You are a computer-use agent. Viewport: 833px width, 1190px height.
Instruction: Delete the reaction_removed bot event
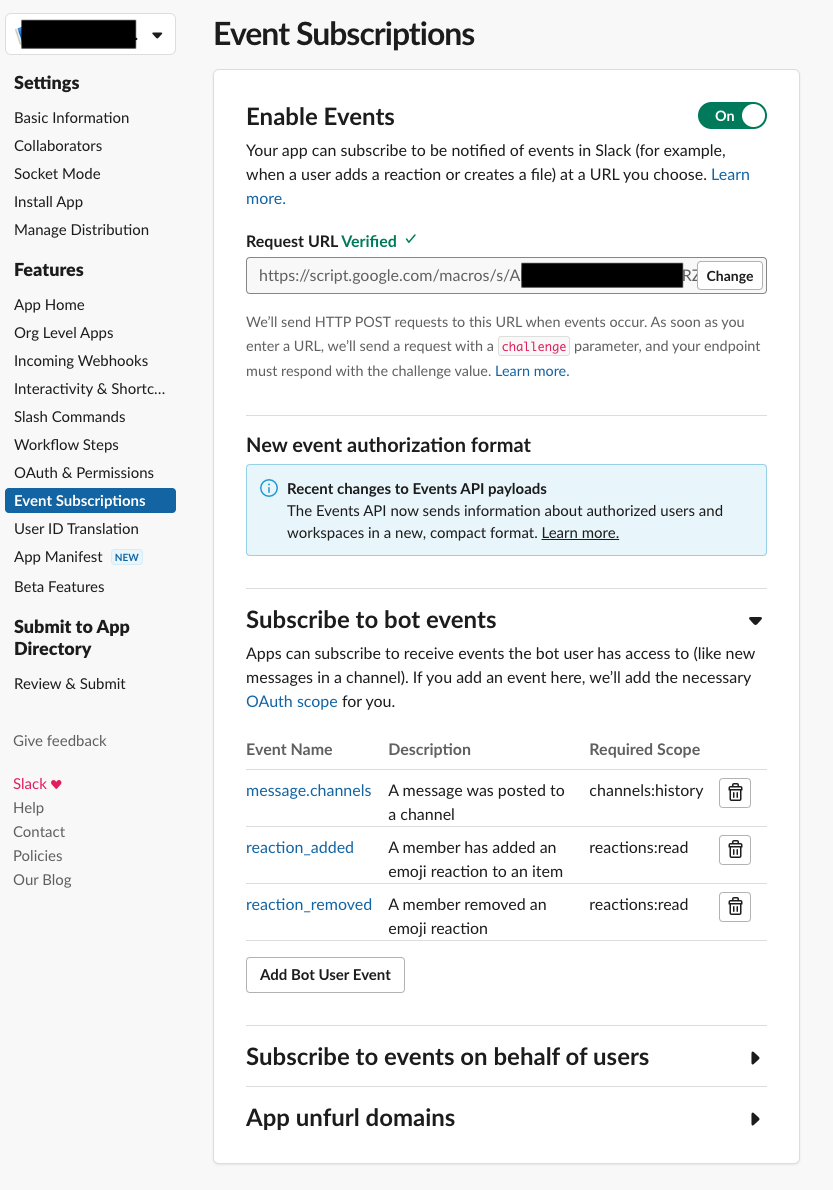734,907
